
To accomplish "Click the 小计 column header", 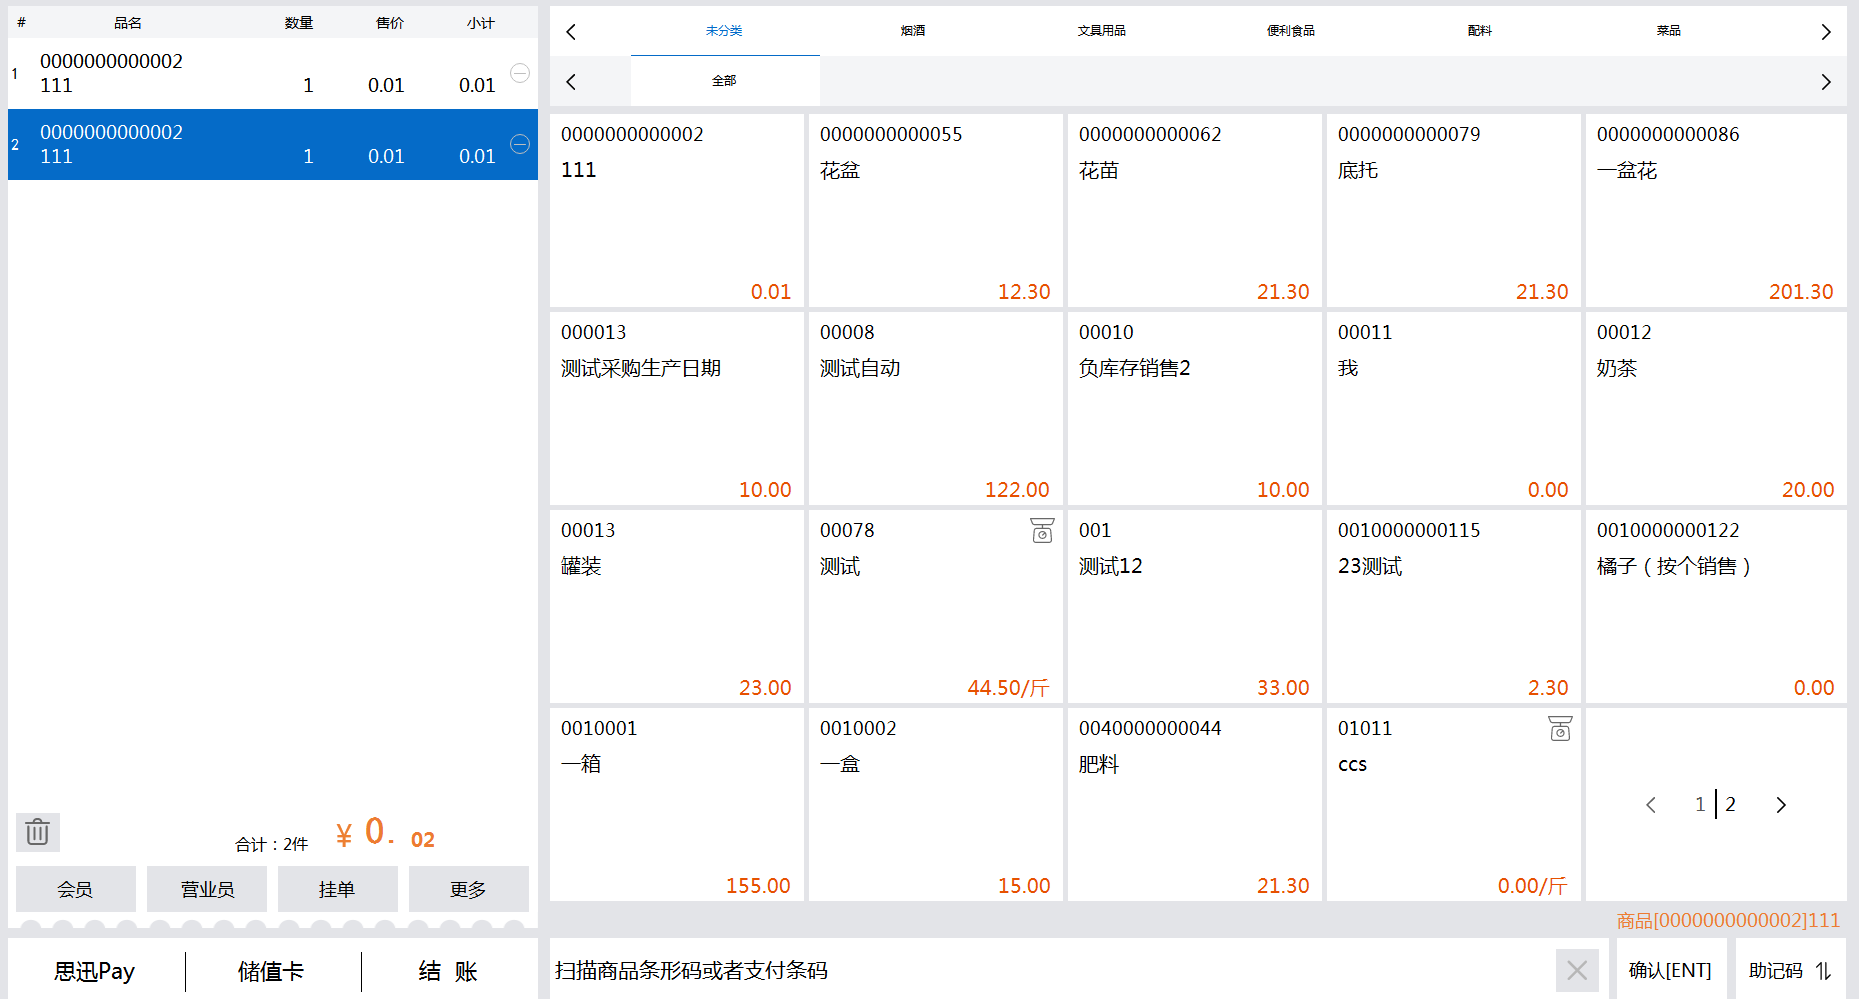I will [x=481, y=22].
